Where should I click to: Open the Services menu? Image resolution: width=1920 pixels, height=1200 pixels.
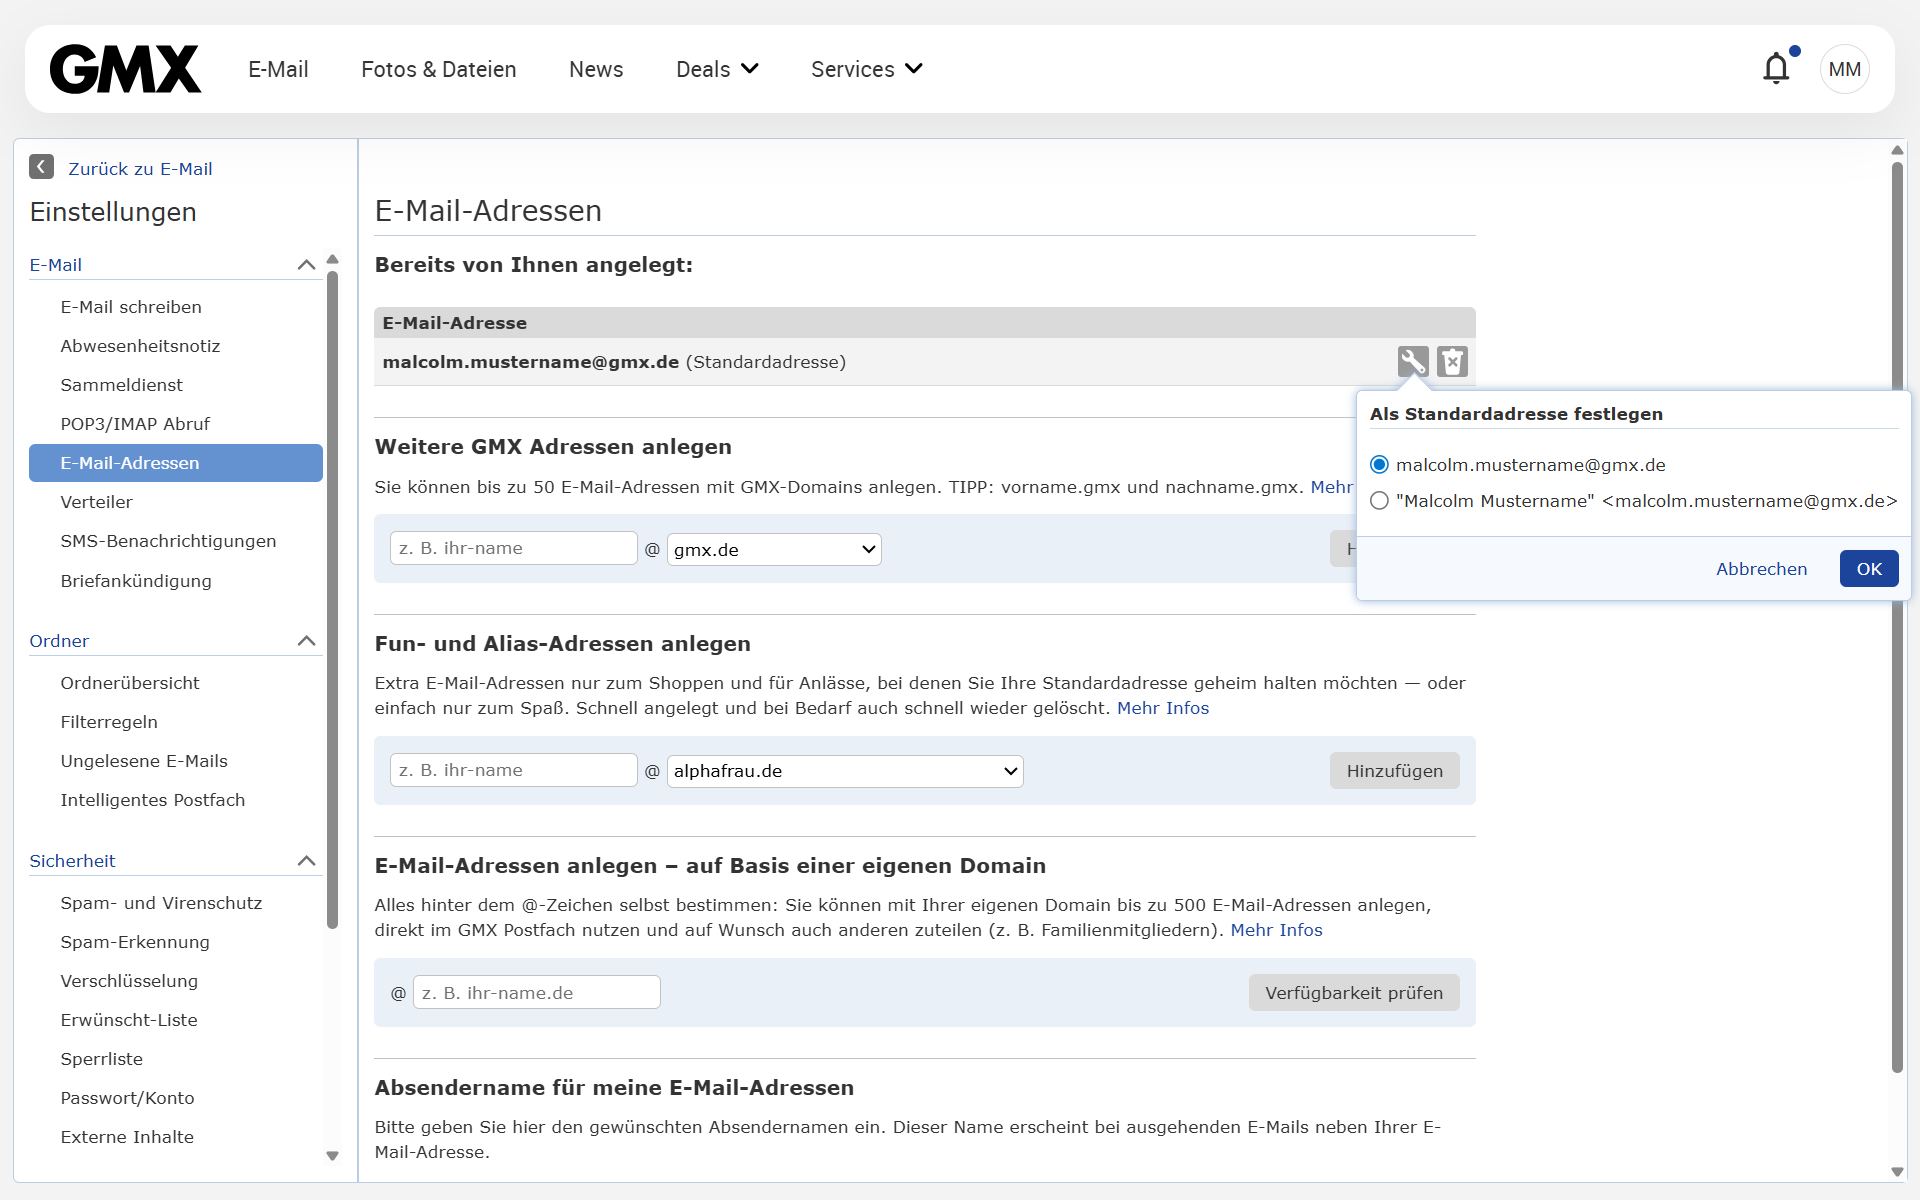pyautogui.click(x=866, y=69)
